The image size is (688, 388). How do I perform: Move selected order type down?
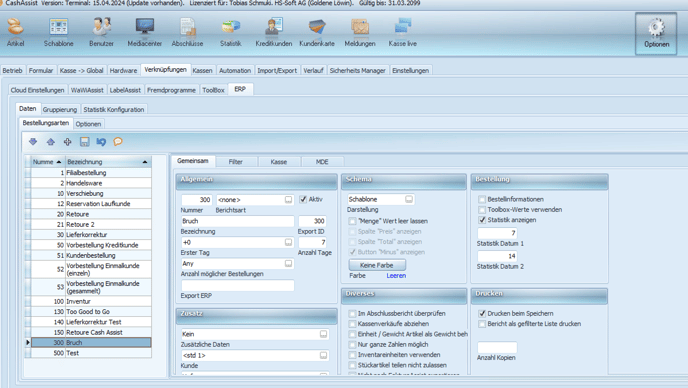pos(33,142)
